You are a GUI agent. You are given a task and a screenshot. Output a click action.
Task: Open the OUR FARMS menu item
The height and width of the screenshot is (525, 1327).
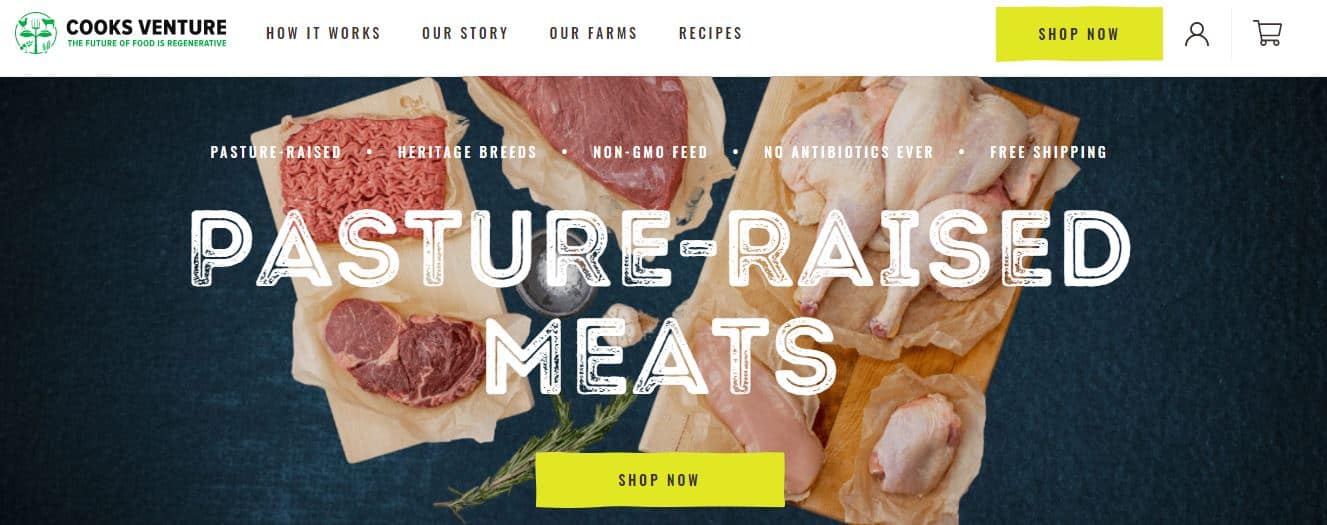[x=593, y=33]
